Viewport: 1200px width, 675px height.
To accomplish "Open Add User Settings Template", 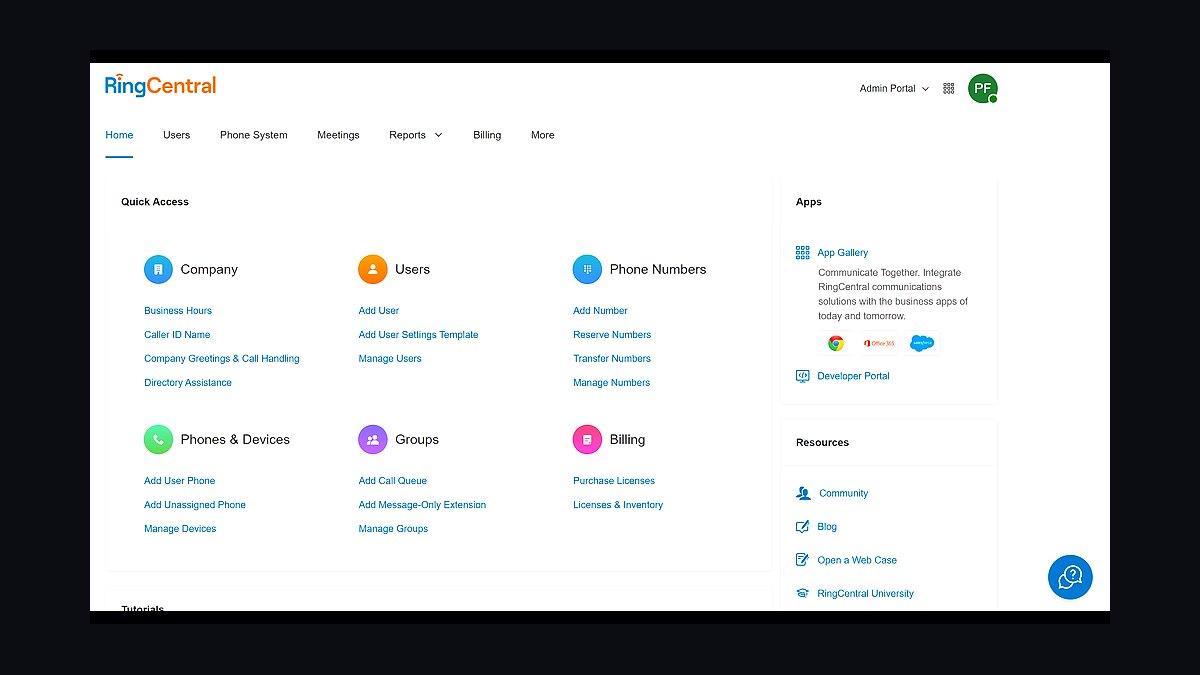I will (418, 335).
